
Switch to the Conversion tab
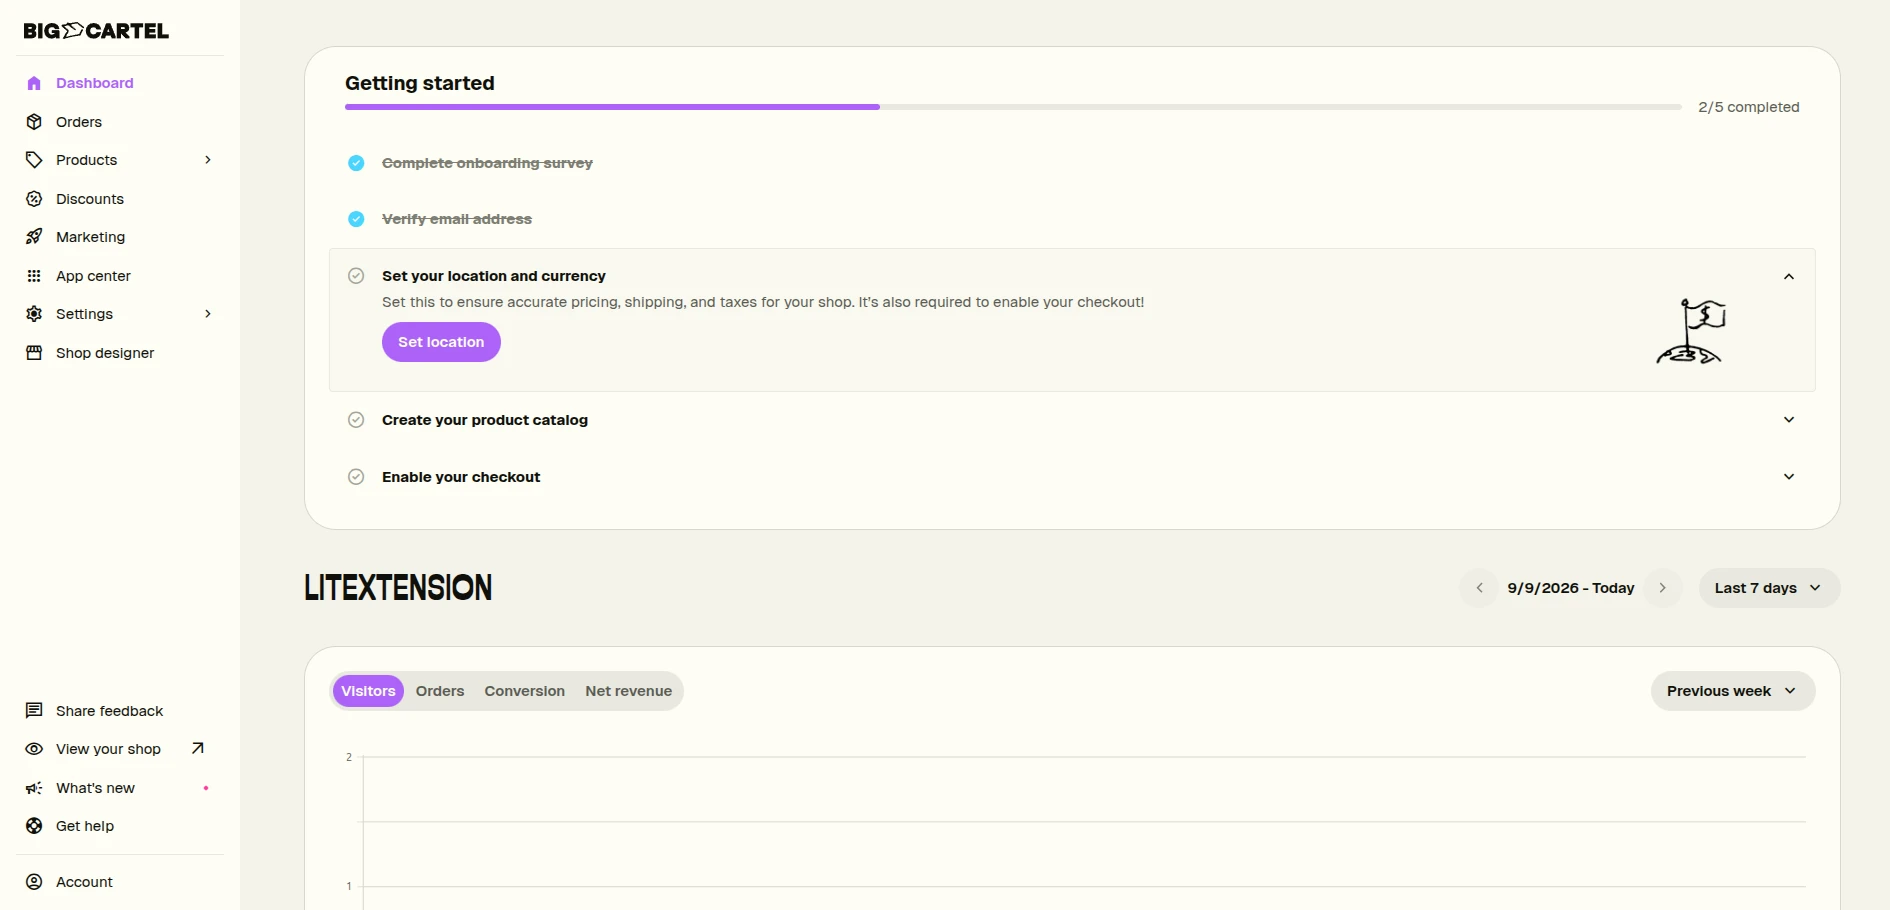click(525, 691)
